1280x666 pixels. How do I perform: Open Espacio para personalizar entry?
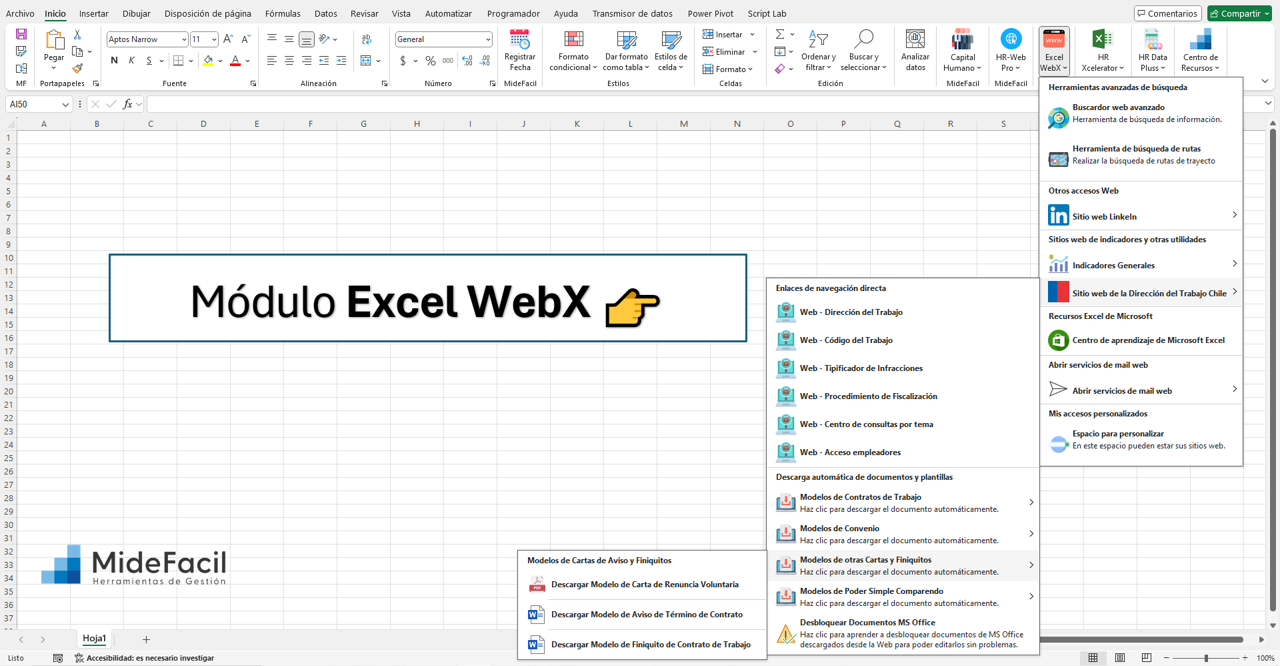[x=1140, y=440]
